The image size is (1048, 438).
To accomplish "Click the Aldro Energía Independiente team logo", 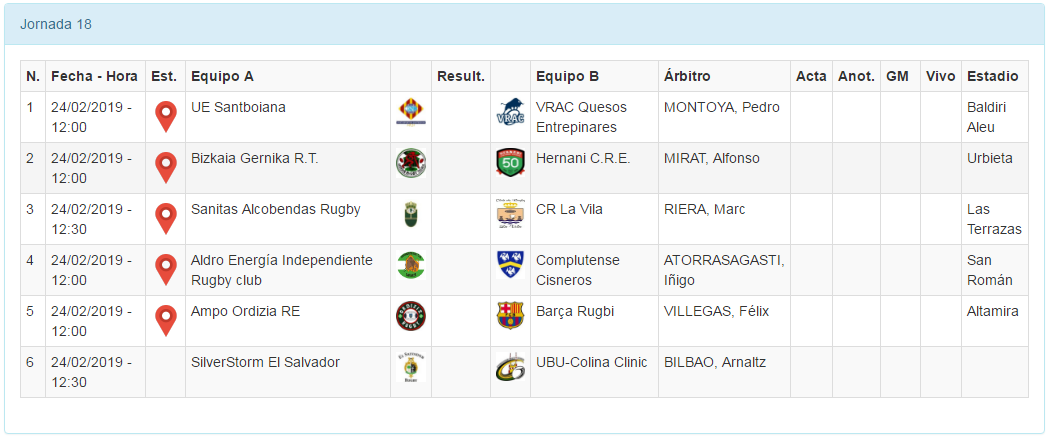I will [410, 265].
